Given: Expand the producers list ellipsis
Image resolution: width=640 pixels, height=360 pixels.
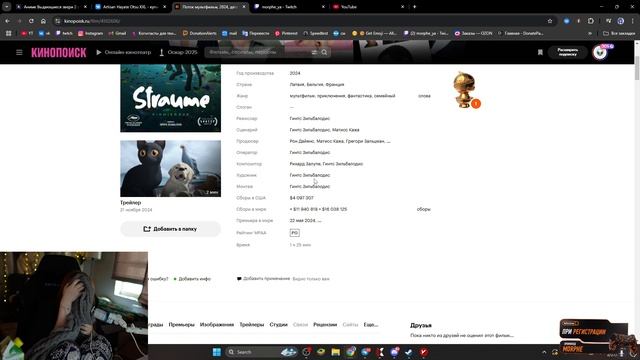Looking at the screenshot, I should coord(389,141).
